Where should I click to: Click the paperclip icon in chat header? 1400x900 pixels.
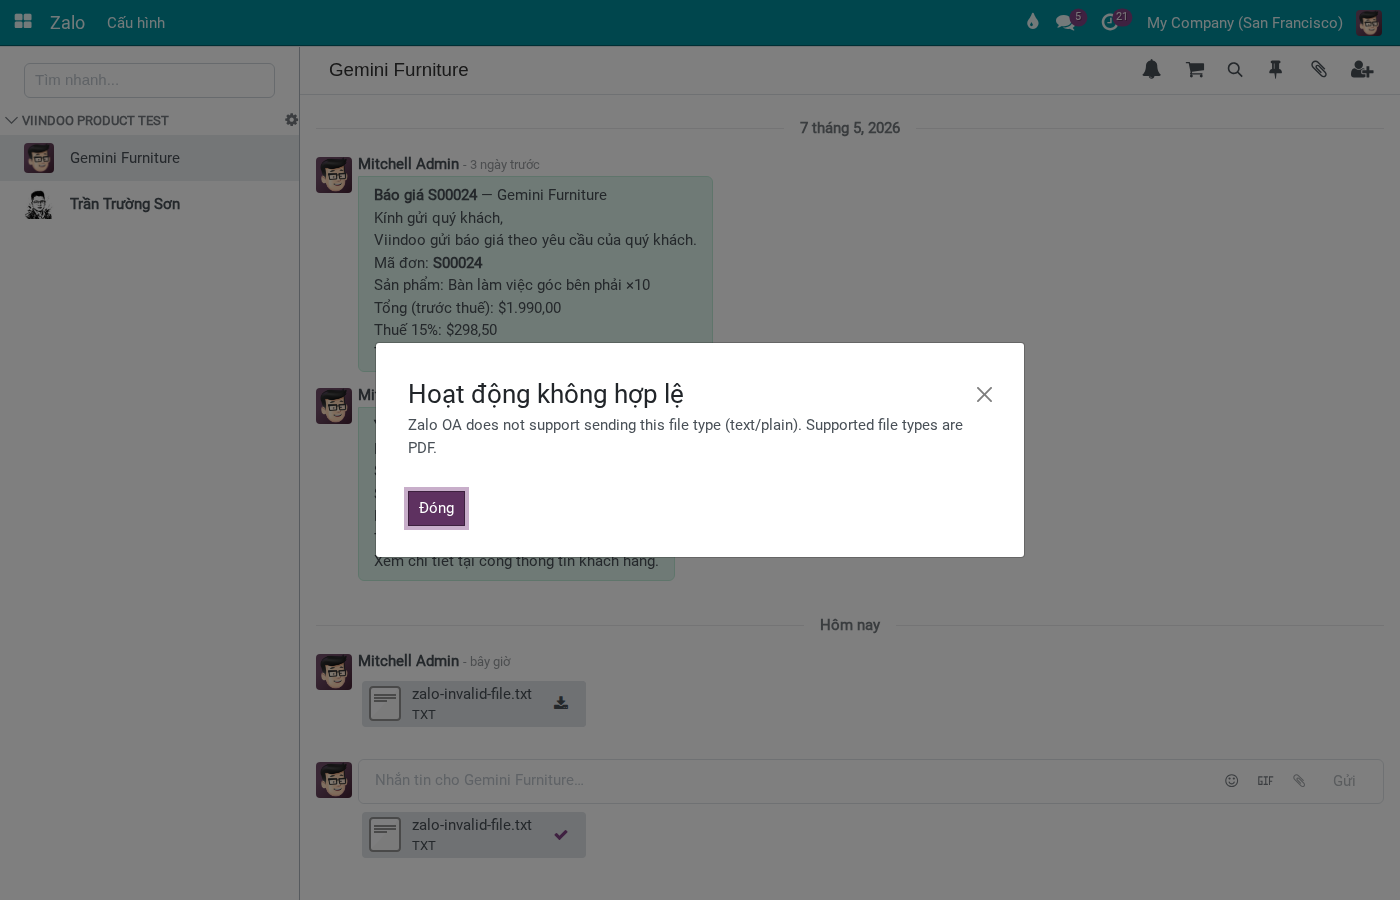tap(1319, 69)
